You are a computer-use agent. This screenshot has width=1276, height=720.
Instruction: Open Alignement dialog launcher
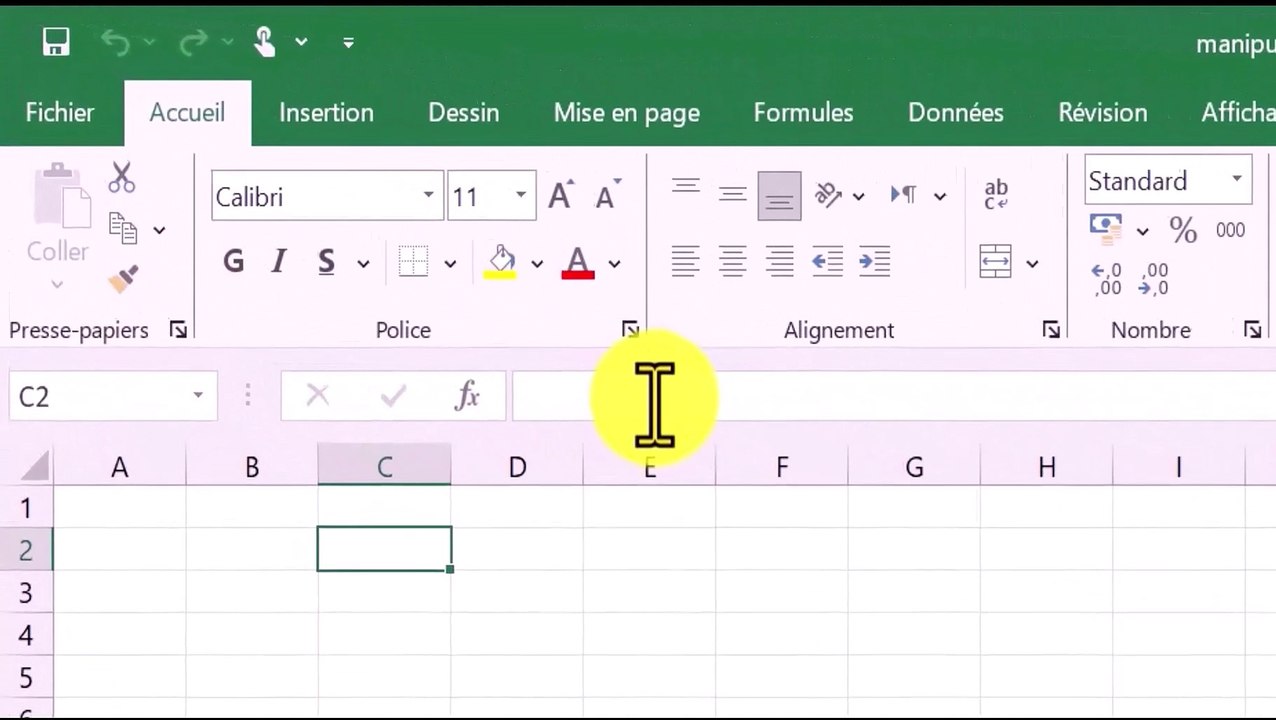click(1051, 330)
